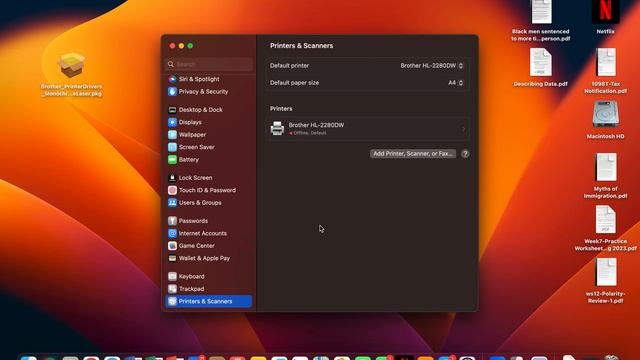Click the Lock Screen icon
The width and height of the screenshot is (640, 360).
172,178
